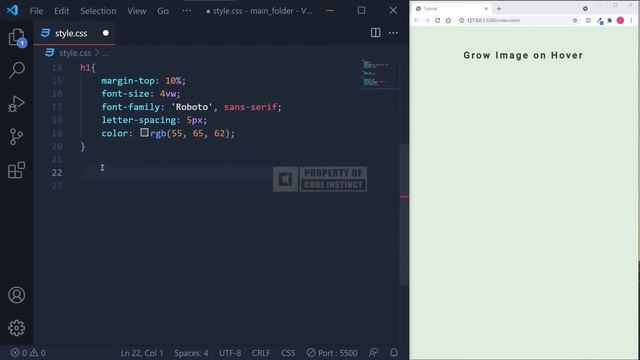Click the VS Code logo icon
The image size is (640, 360).
[12, 10]
